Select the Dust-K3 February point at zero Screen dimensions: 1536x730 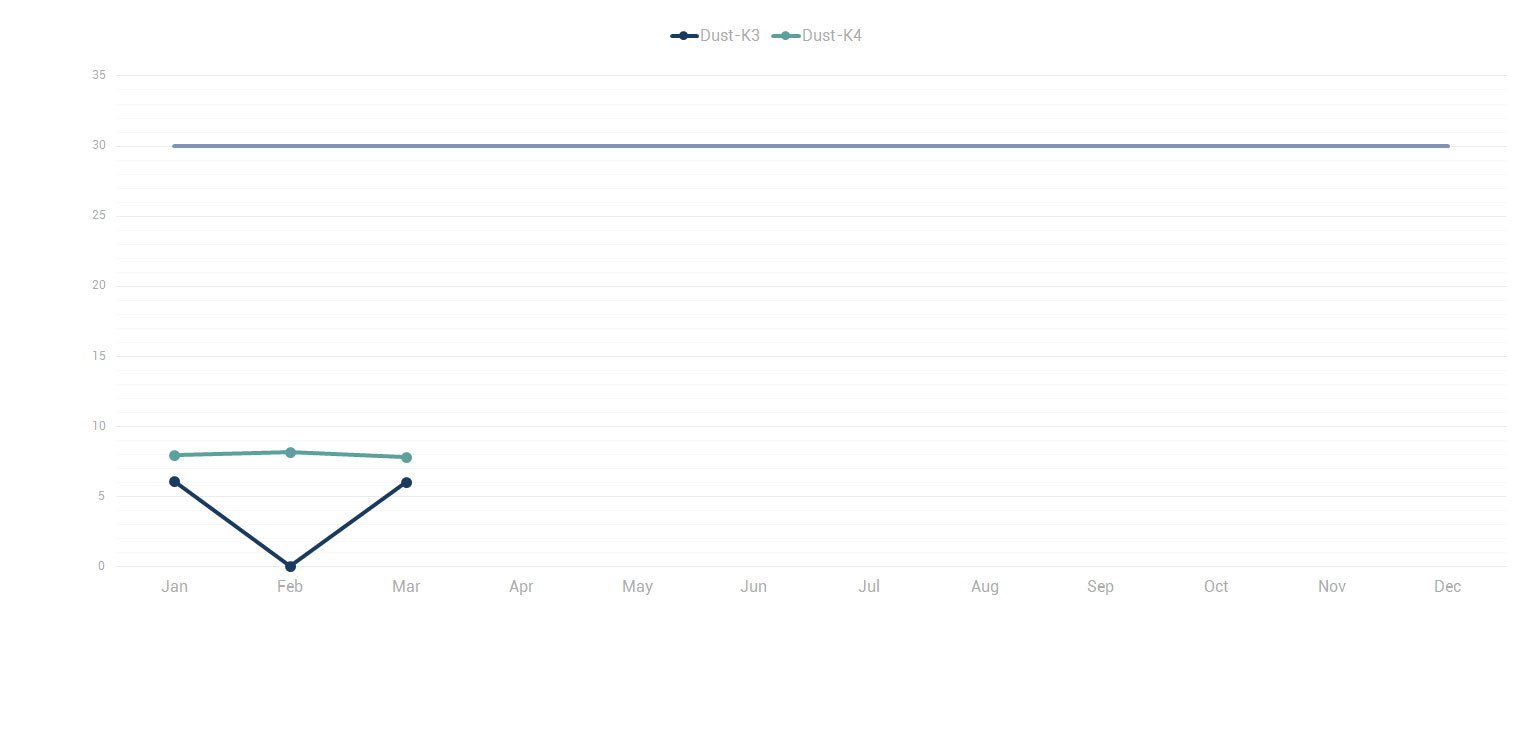(x=290, y=566)
